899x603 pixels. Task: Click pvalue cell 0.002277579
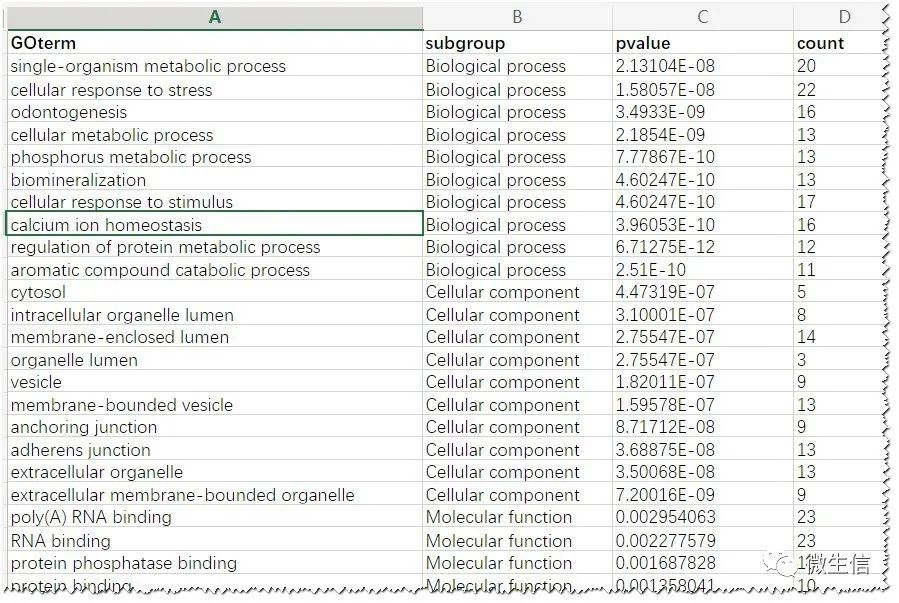coord(702,541)
